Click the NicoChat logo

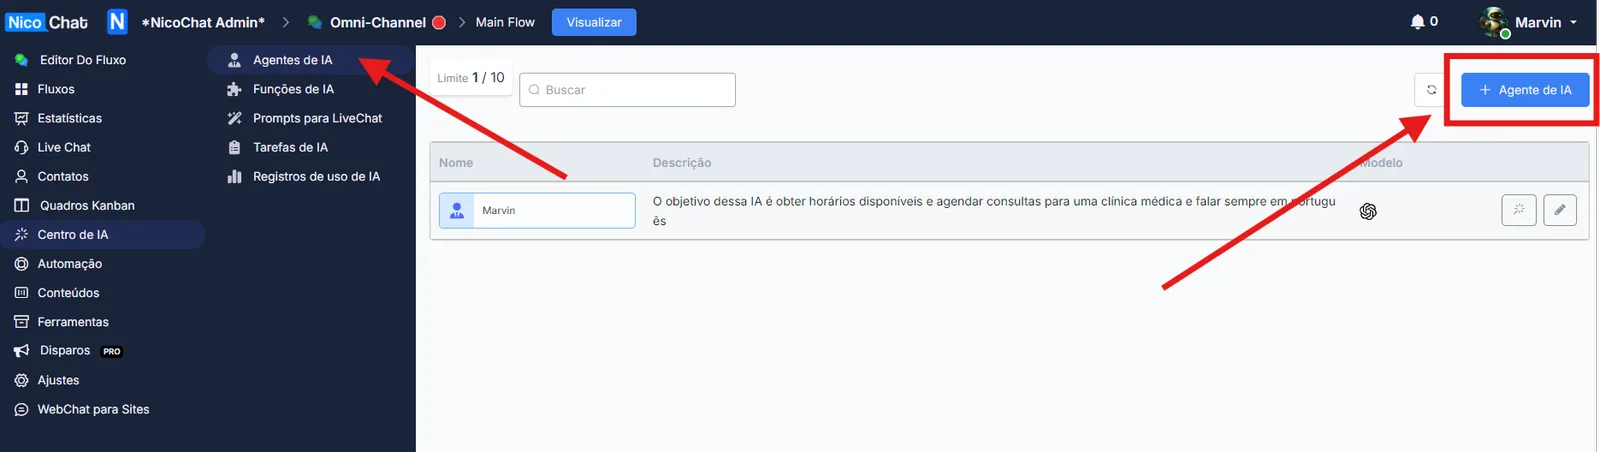click(46, 22)
